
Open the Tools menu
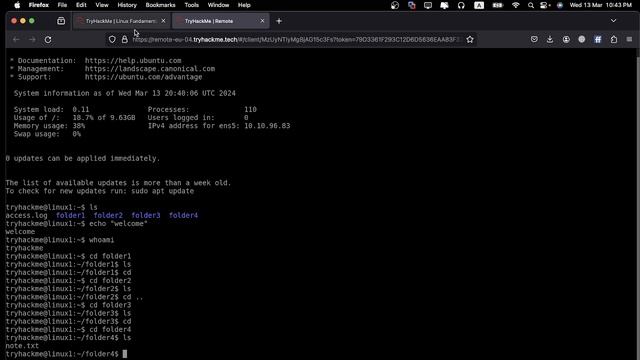[191, 5]
